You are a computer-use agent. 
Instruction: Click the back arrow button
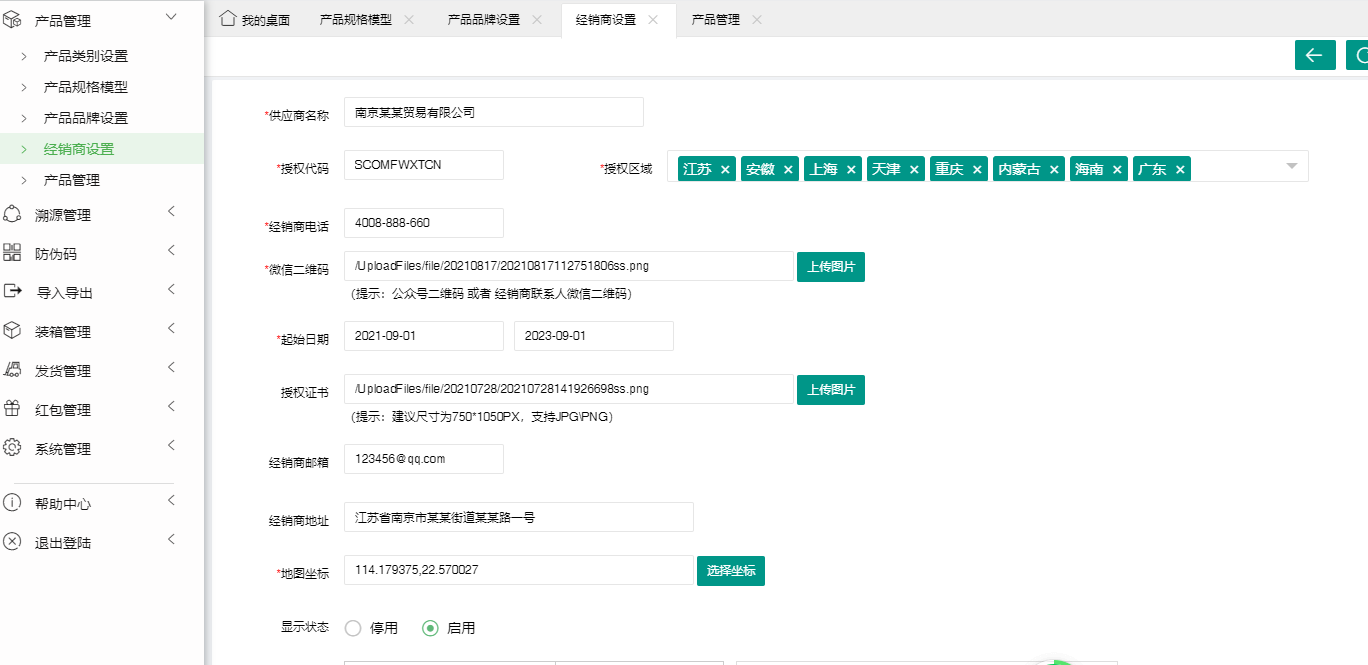(x=1314, y=55)
